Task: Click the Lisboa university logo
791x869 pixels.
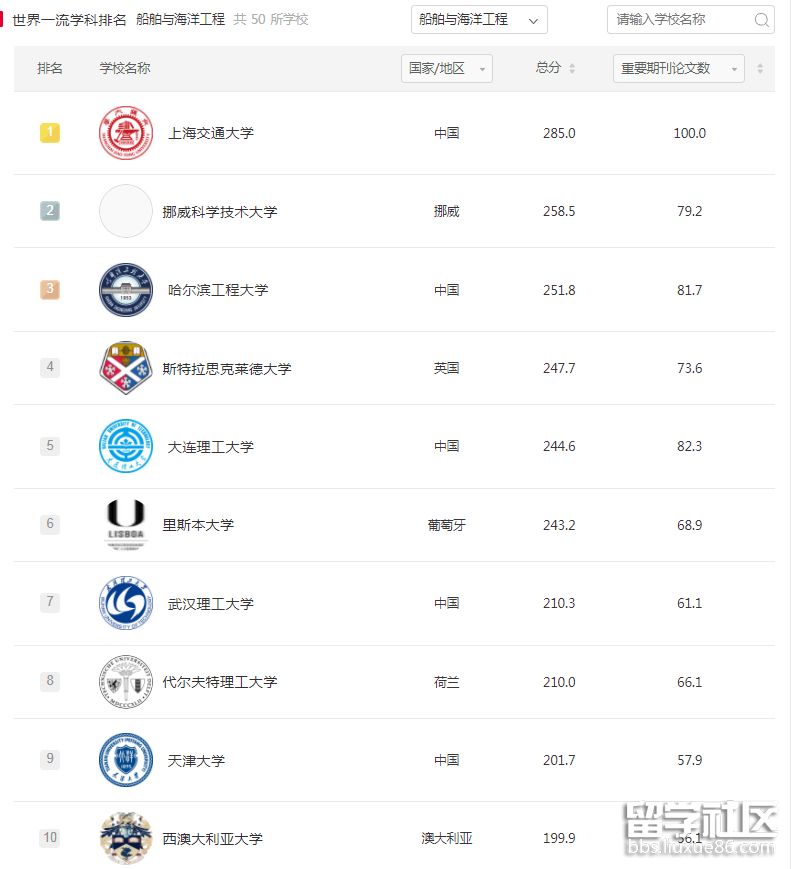Action: (x=126, y=524)
